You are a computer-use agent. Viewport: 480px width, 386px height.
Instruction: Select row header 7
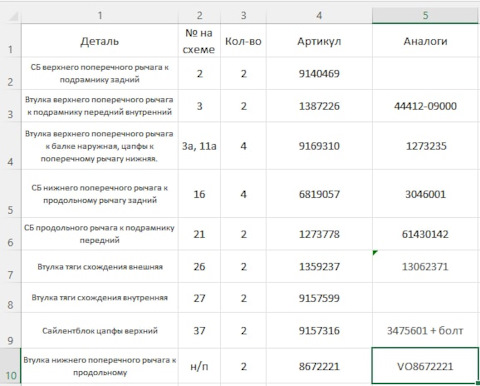click(x=11, y=267)
